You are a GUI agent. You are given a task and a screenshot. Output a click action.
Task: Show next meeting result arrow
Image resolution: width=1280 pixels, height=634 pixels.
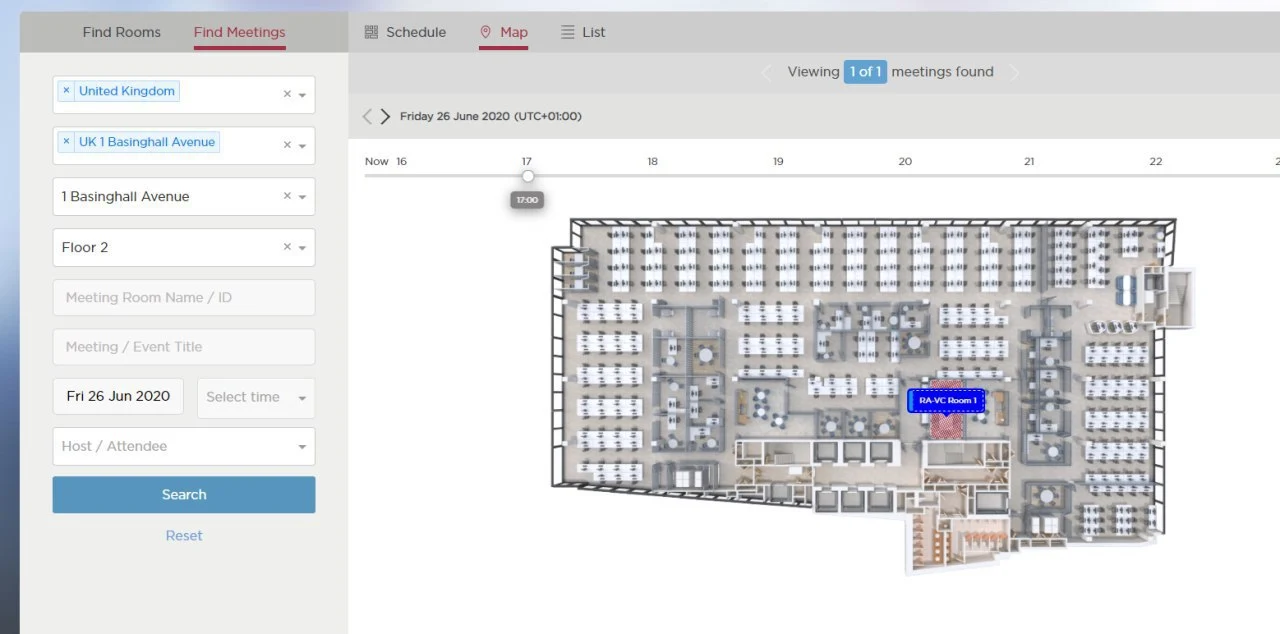point(1015,72)
